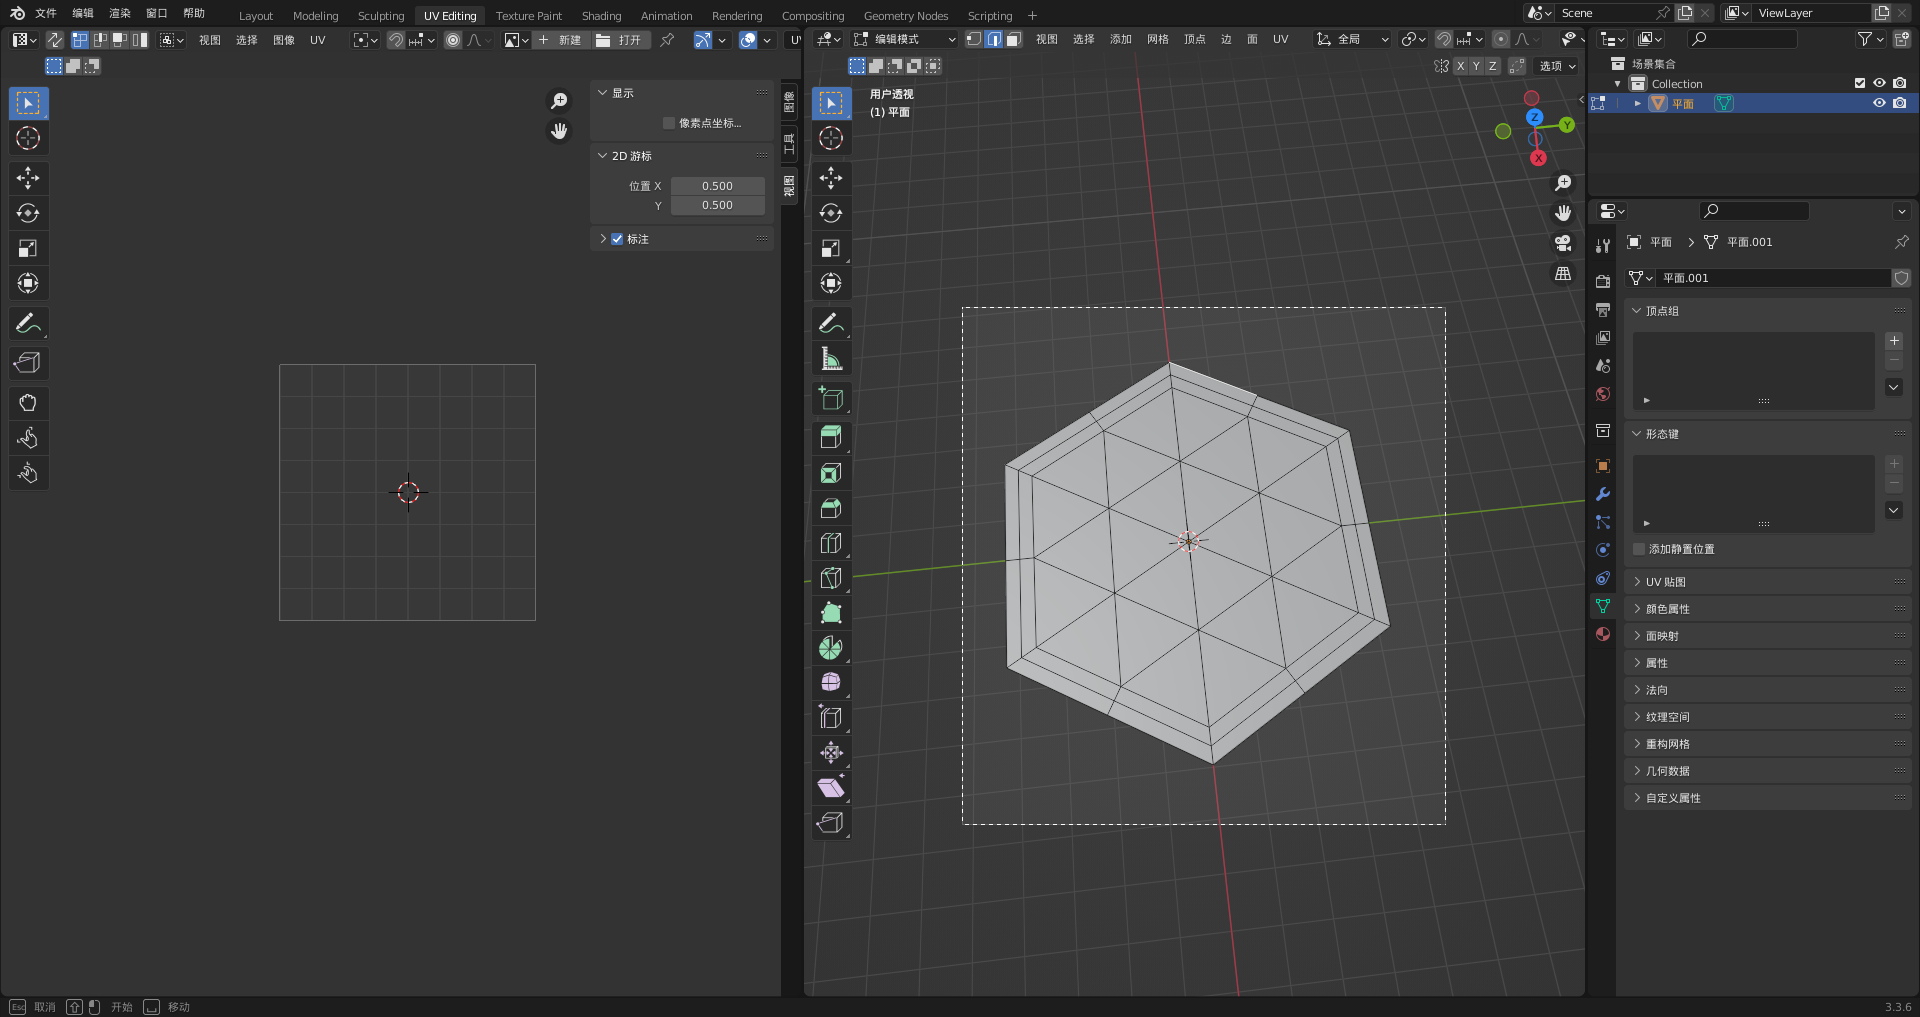Viewport: 1920px width, 1017px height.
Task: Select the Inset Faces tool
Action: [831, 473]
